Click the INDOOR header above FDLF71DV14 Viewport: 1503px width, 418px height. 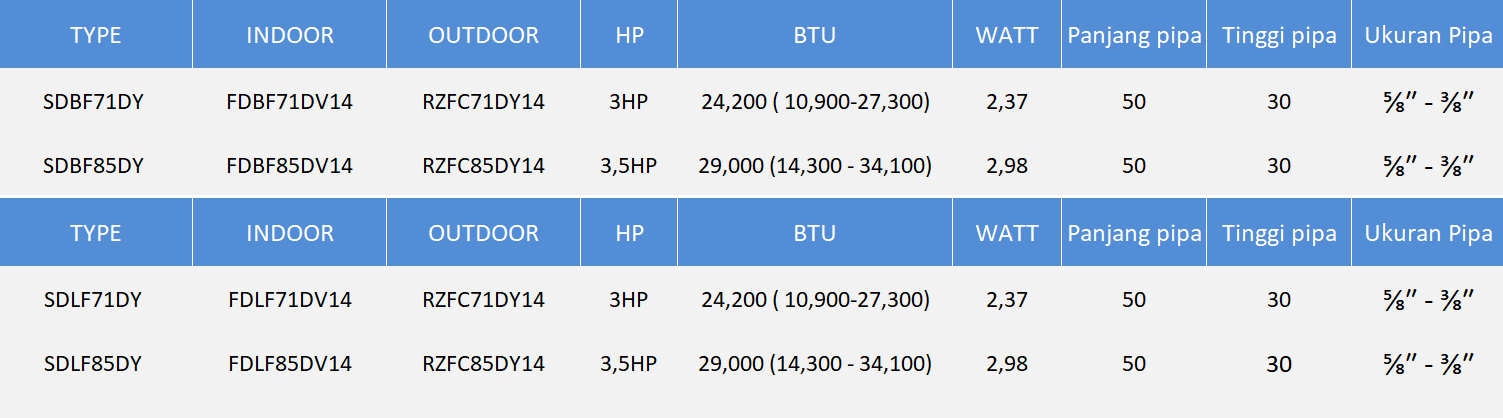tap(290, 233)
